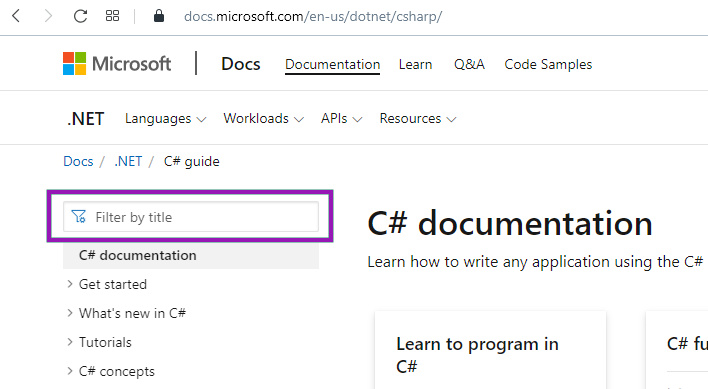Open the APIs dropdown menu

(341, 119)
